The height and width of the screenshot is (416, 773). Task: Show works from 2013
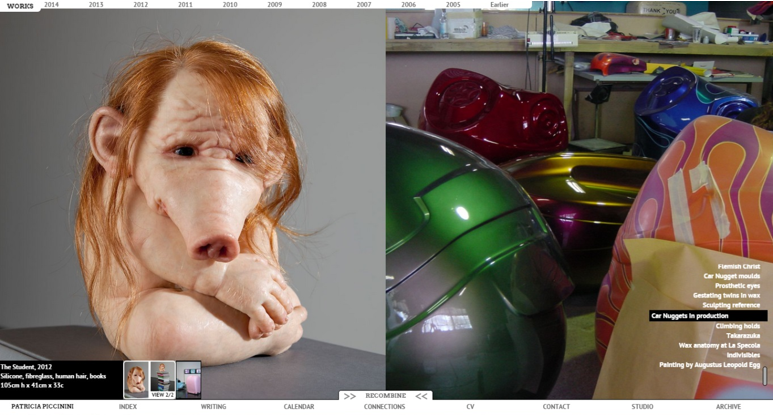pos(96,4)
